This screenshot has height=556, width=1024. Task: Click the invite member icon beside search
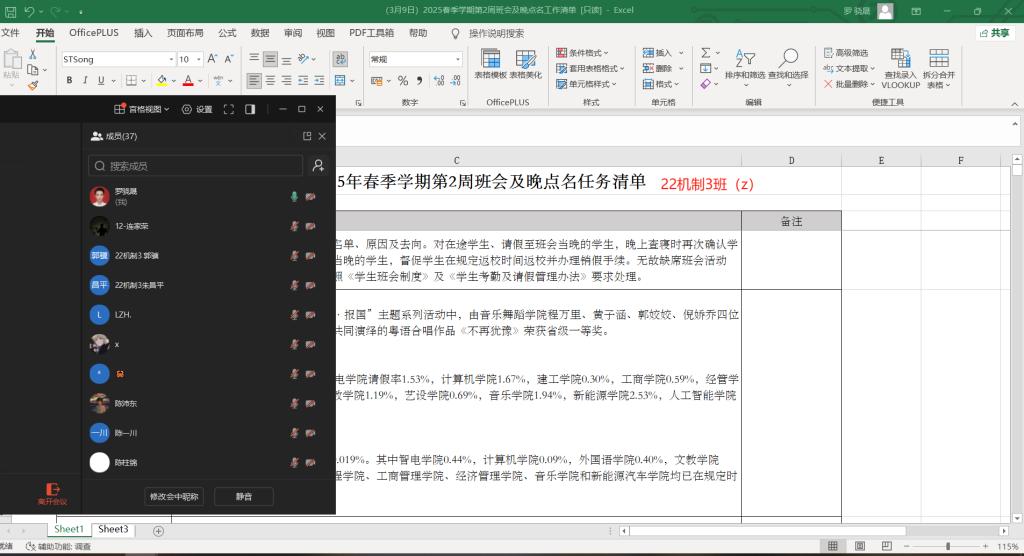(x=318, y=166)
